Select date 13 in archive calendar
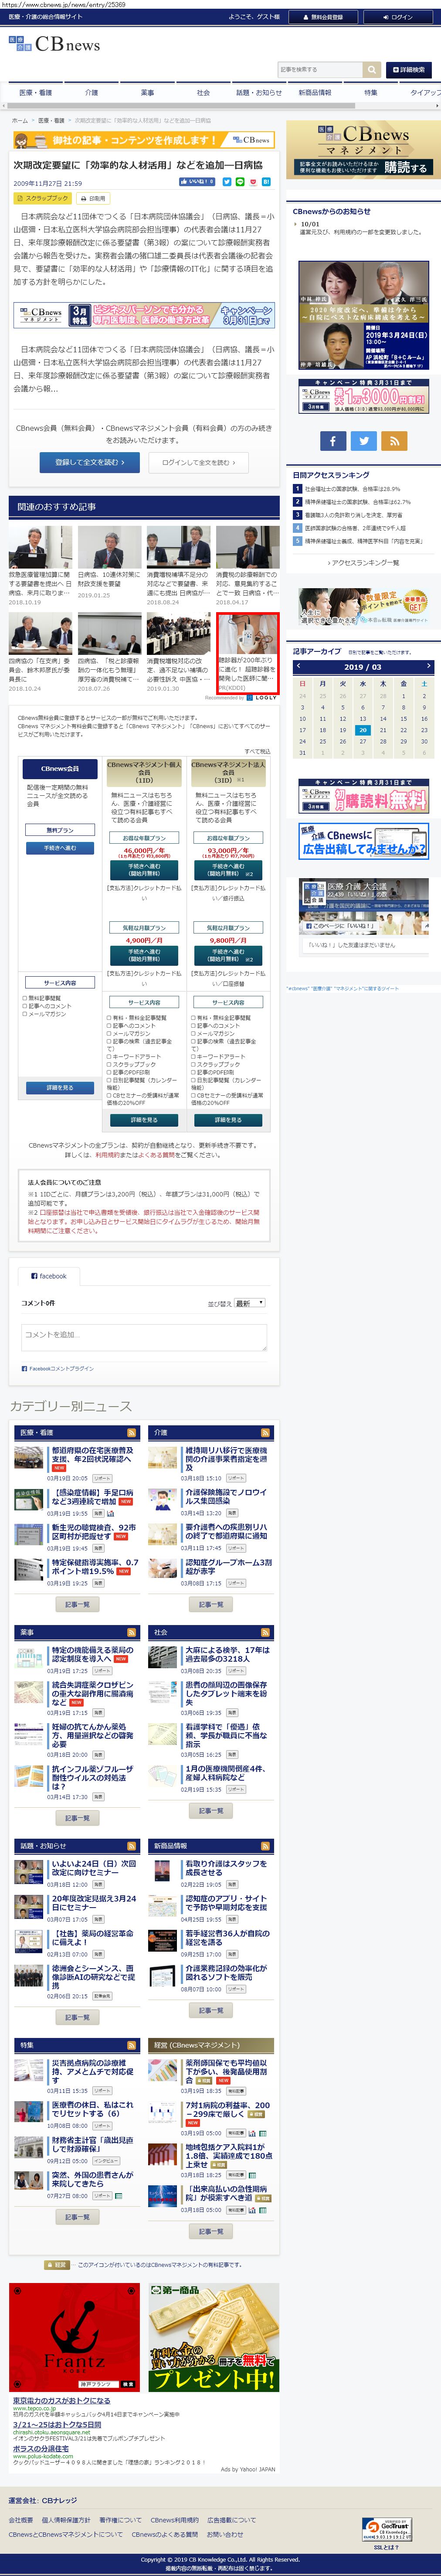 pos(363,718)
